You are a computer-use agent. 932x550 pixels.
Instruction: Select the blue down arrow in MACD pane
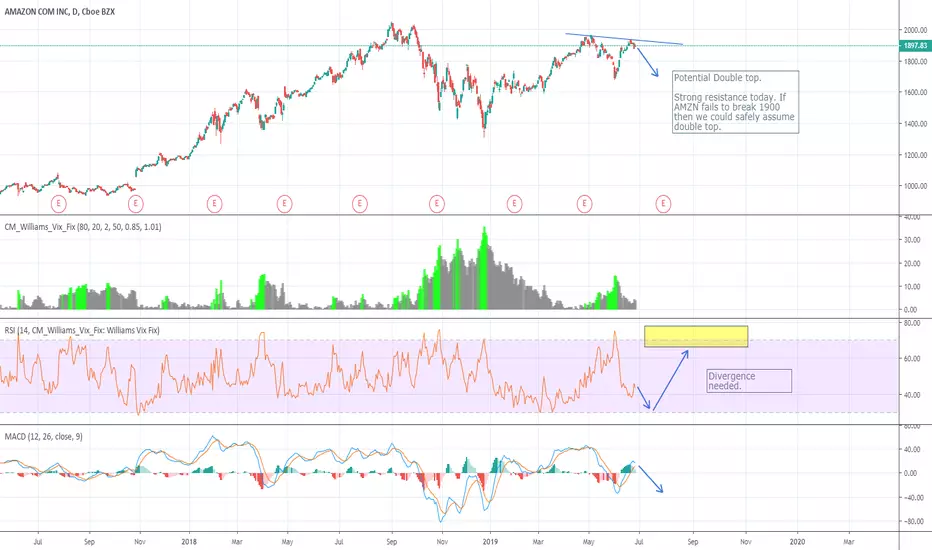tap(648, 478)
